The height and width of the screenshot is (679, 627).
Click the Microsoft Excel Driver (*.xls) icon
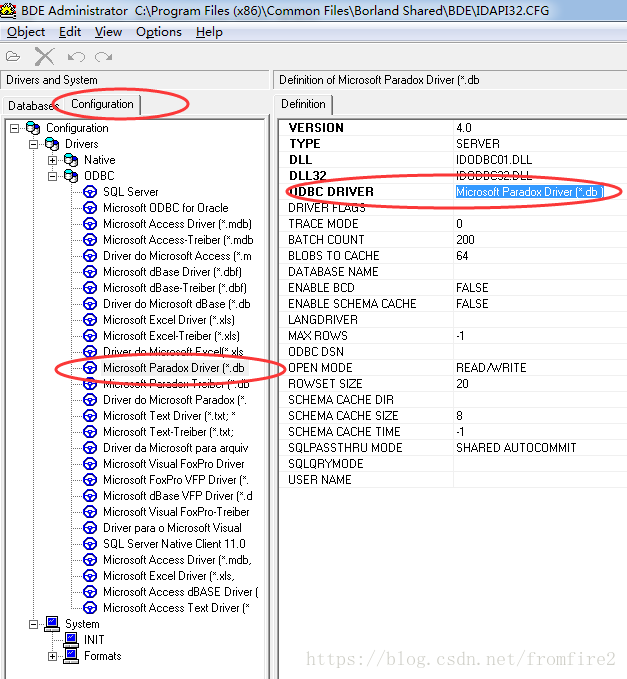point(90,320)
